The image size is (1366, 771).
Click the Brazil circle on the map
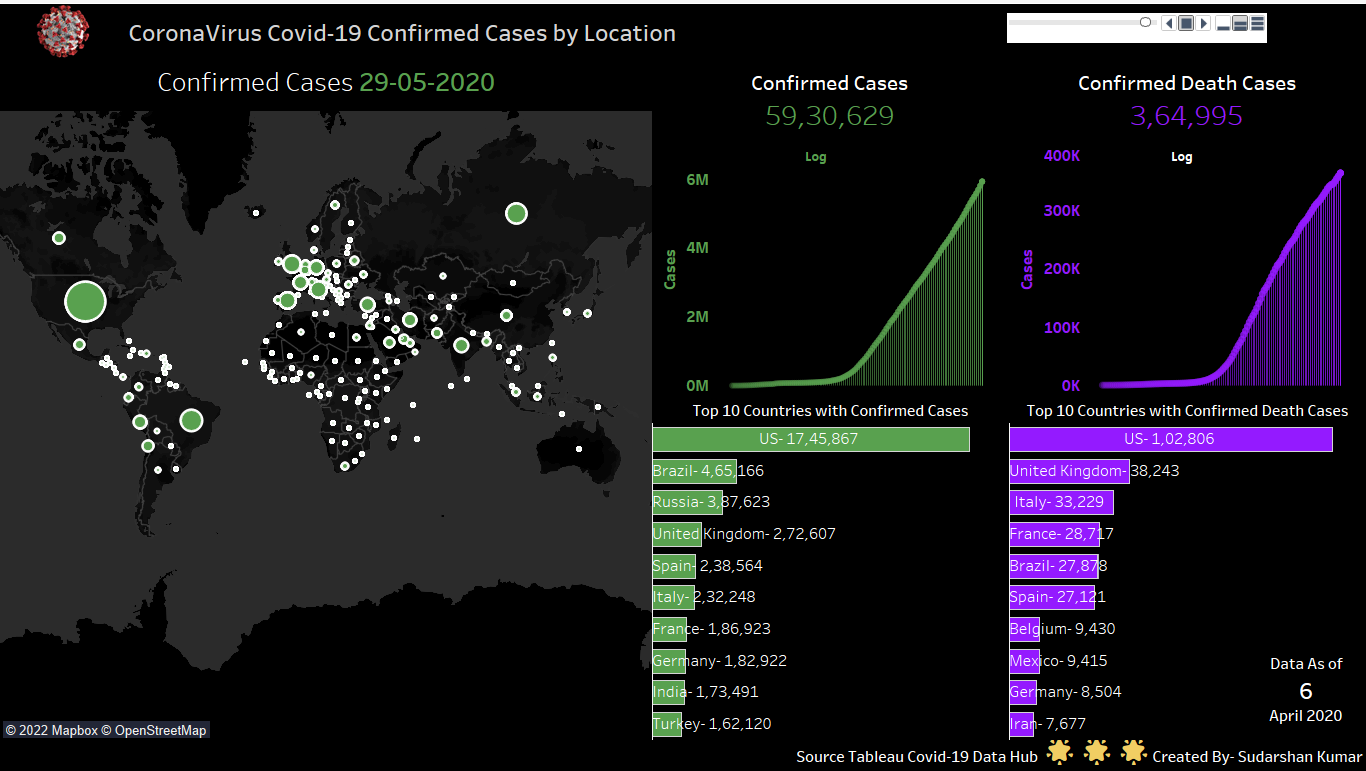[191, 420]
